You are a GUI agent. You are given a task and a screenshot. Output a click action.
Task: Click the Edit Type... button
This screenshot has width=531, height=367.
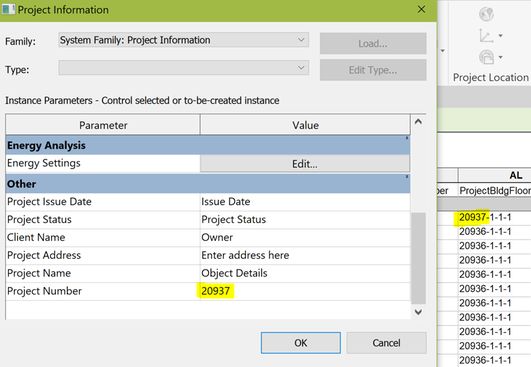point(373,70)
